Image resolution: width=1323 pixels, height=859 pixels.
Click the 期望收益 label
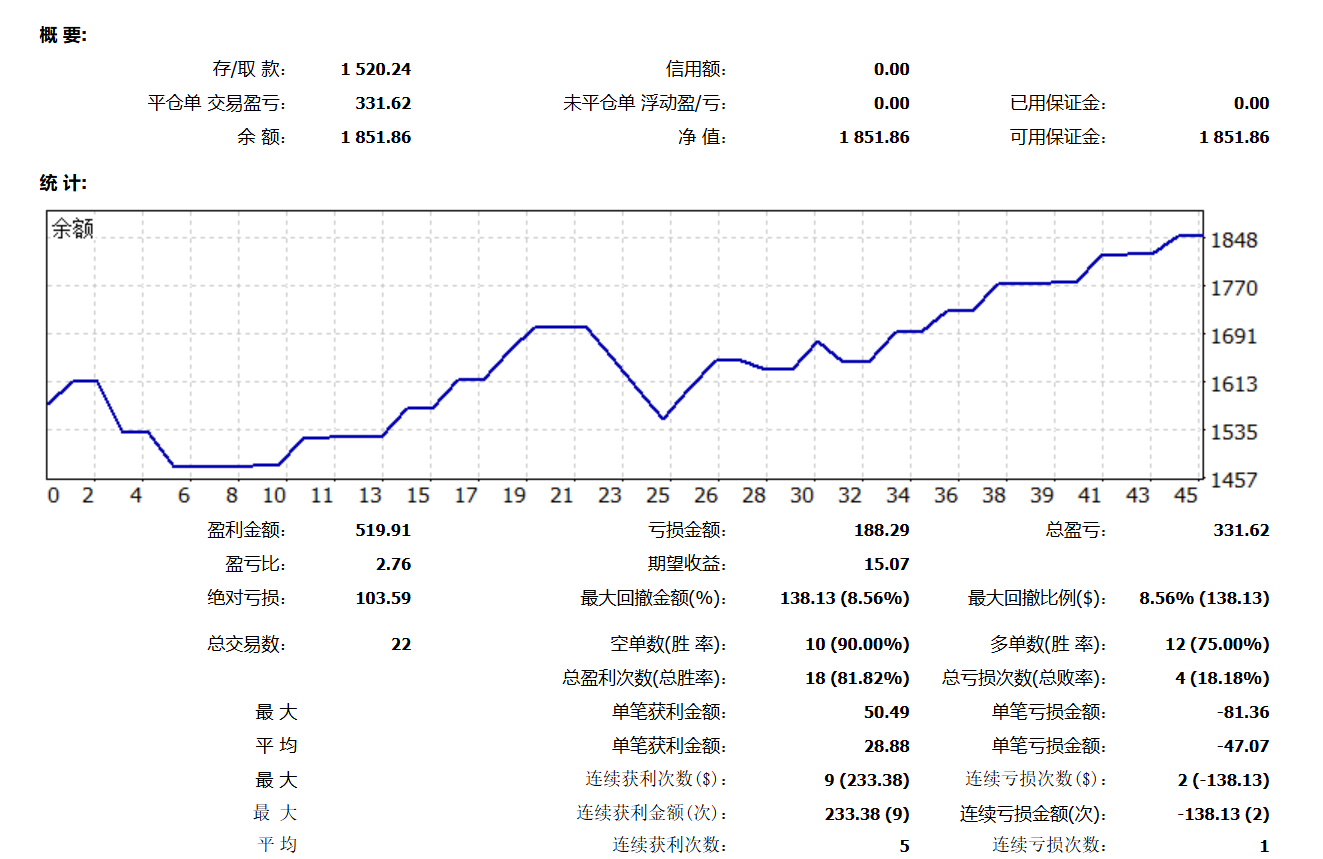[x=687, y=564]
